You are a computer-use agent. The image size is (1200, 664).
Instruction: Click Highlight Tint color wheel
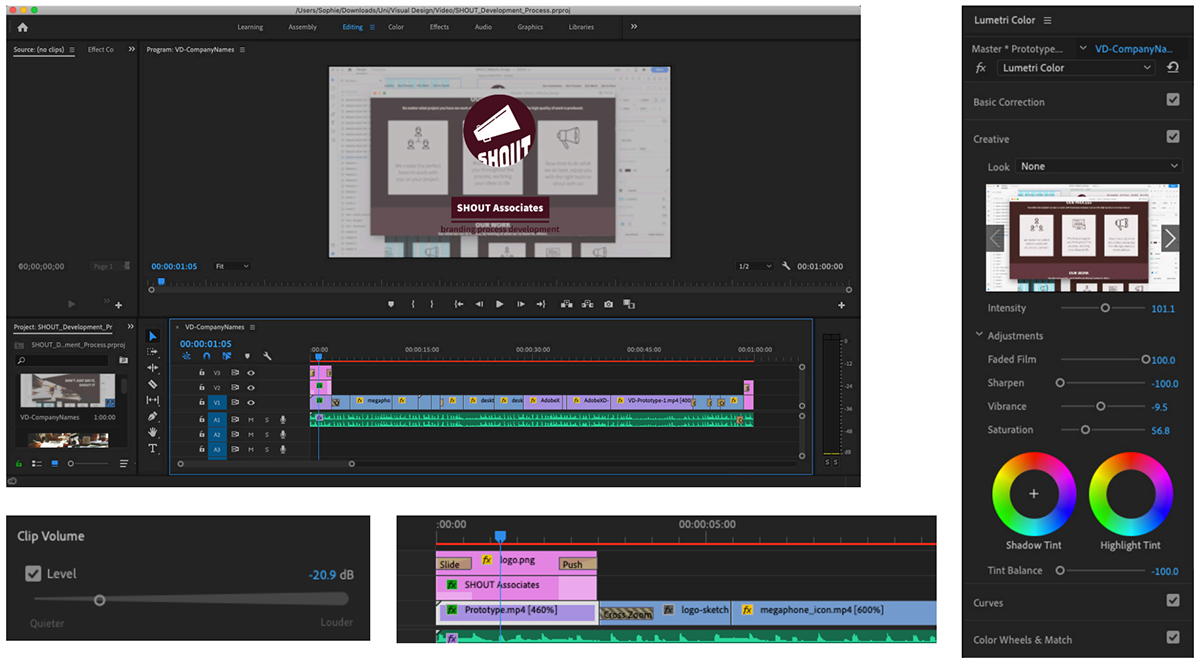tap(1130, 494)
